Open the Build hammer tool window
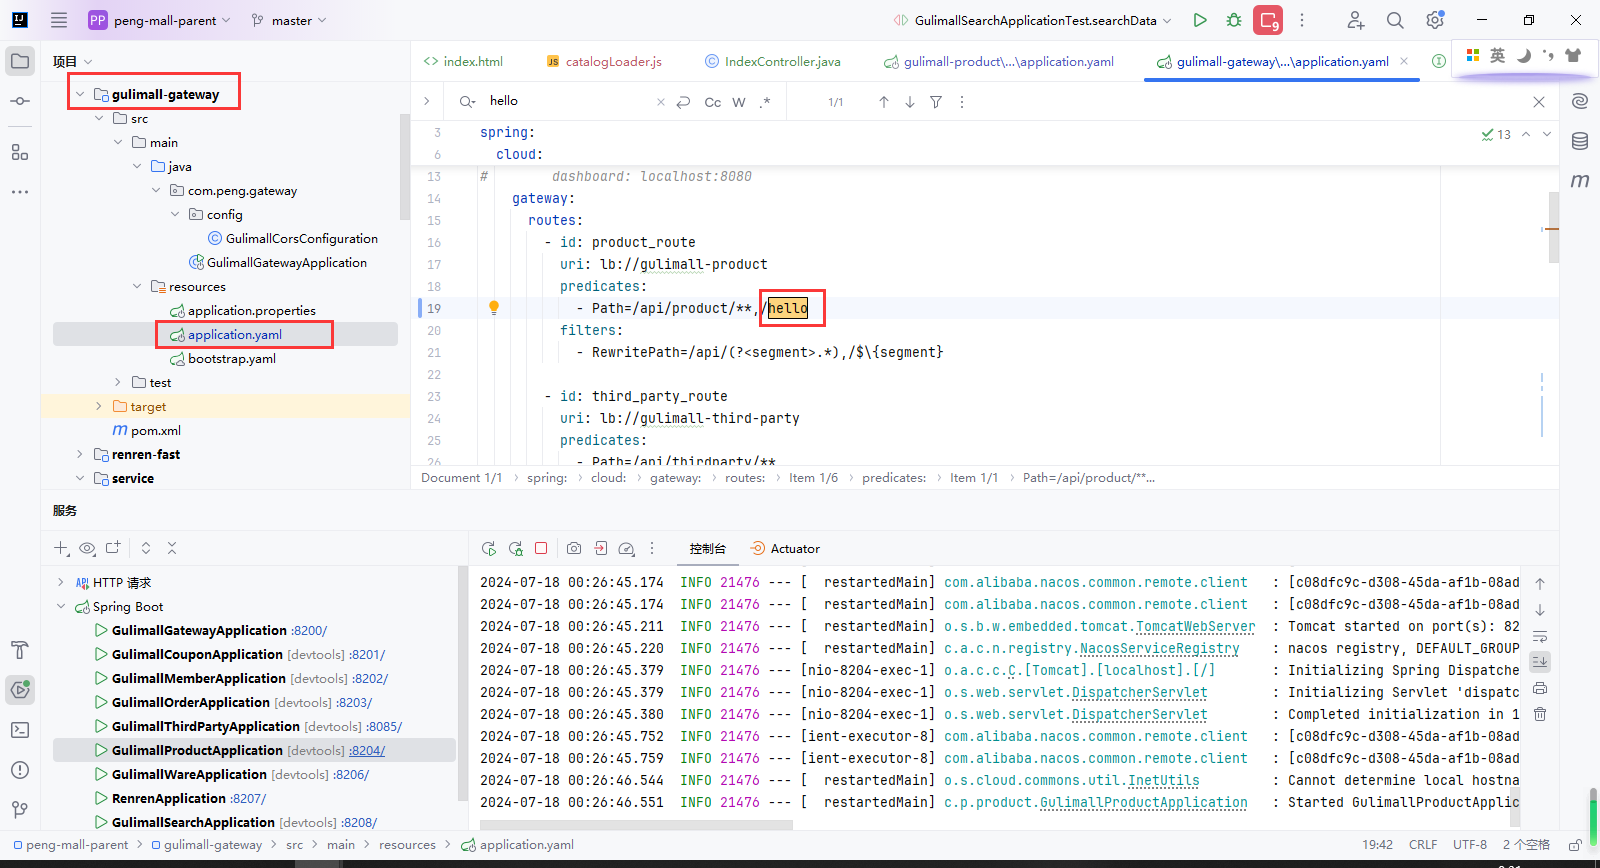Viewport: 1600px width, 868px height. tap(20, 650)
